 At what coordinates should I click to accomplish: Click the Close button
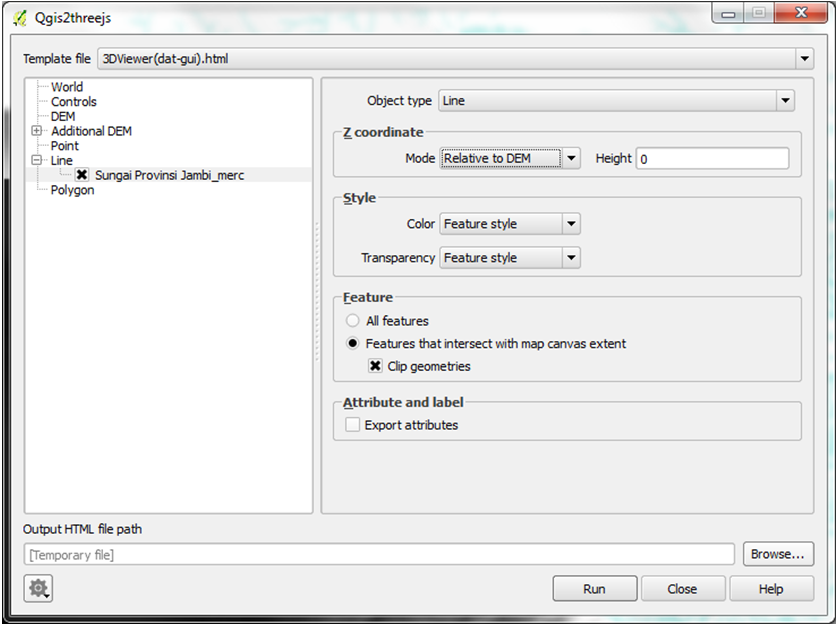(682, 589)
